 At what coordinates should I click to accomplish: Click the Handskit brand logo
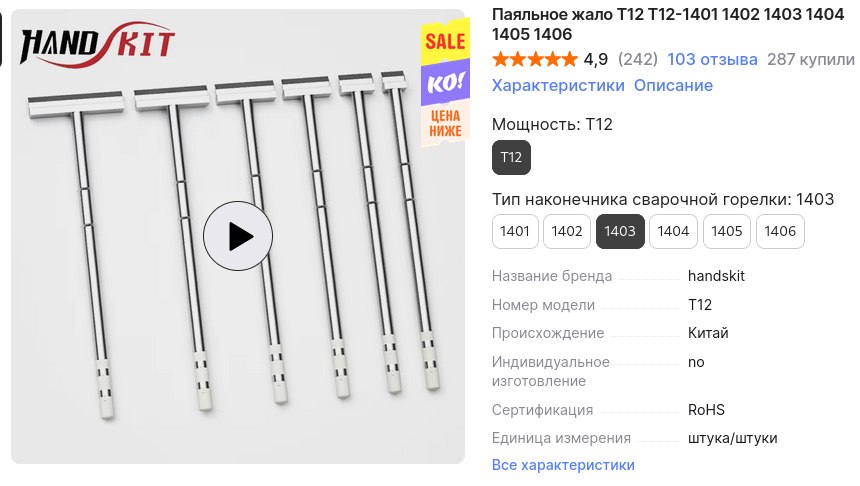(x=97, y=45)
